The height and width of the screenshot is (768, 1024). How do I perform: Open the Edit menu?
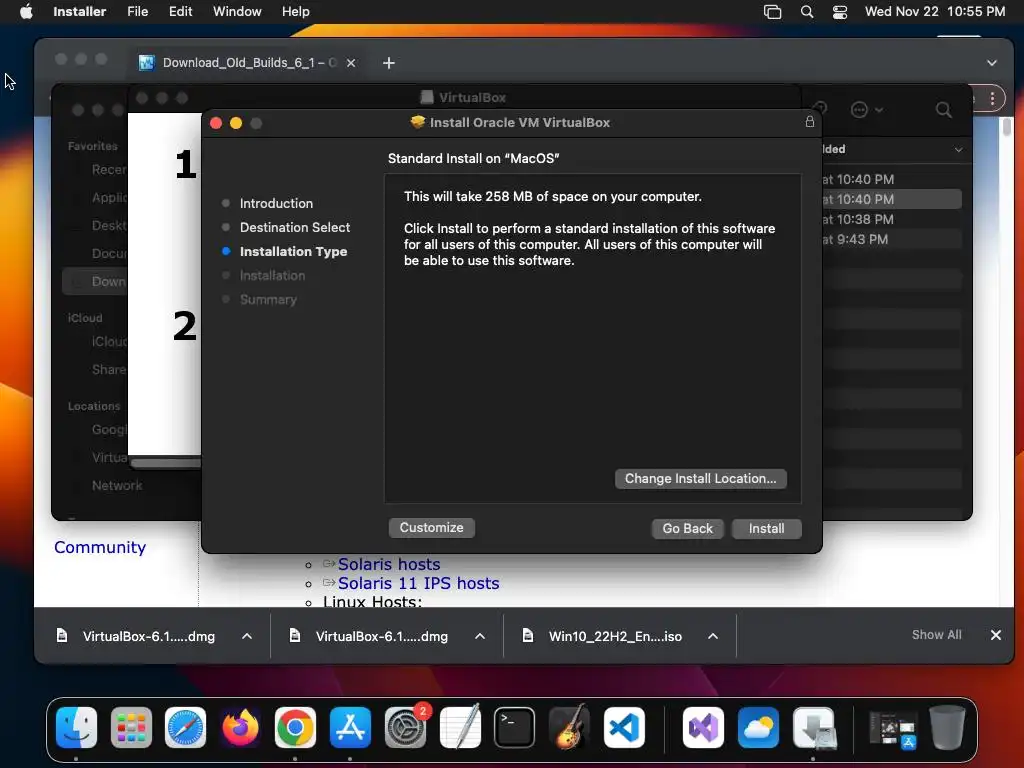tap(180, 11)
